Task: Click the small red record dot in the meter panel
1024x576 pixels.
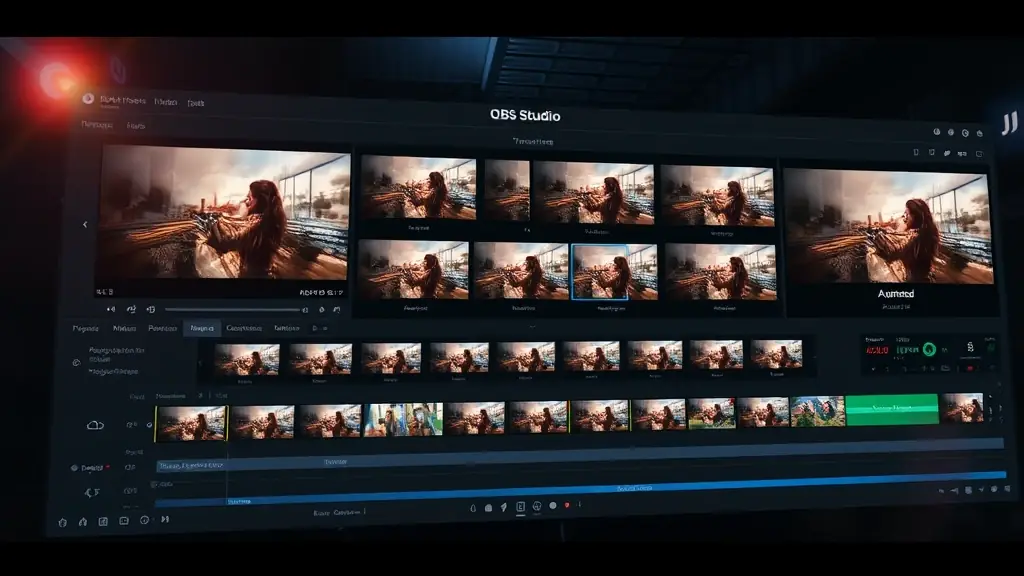Action: (x=970, y=369)
